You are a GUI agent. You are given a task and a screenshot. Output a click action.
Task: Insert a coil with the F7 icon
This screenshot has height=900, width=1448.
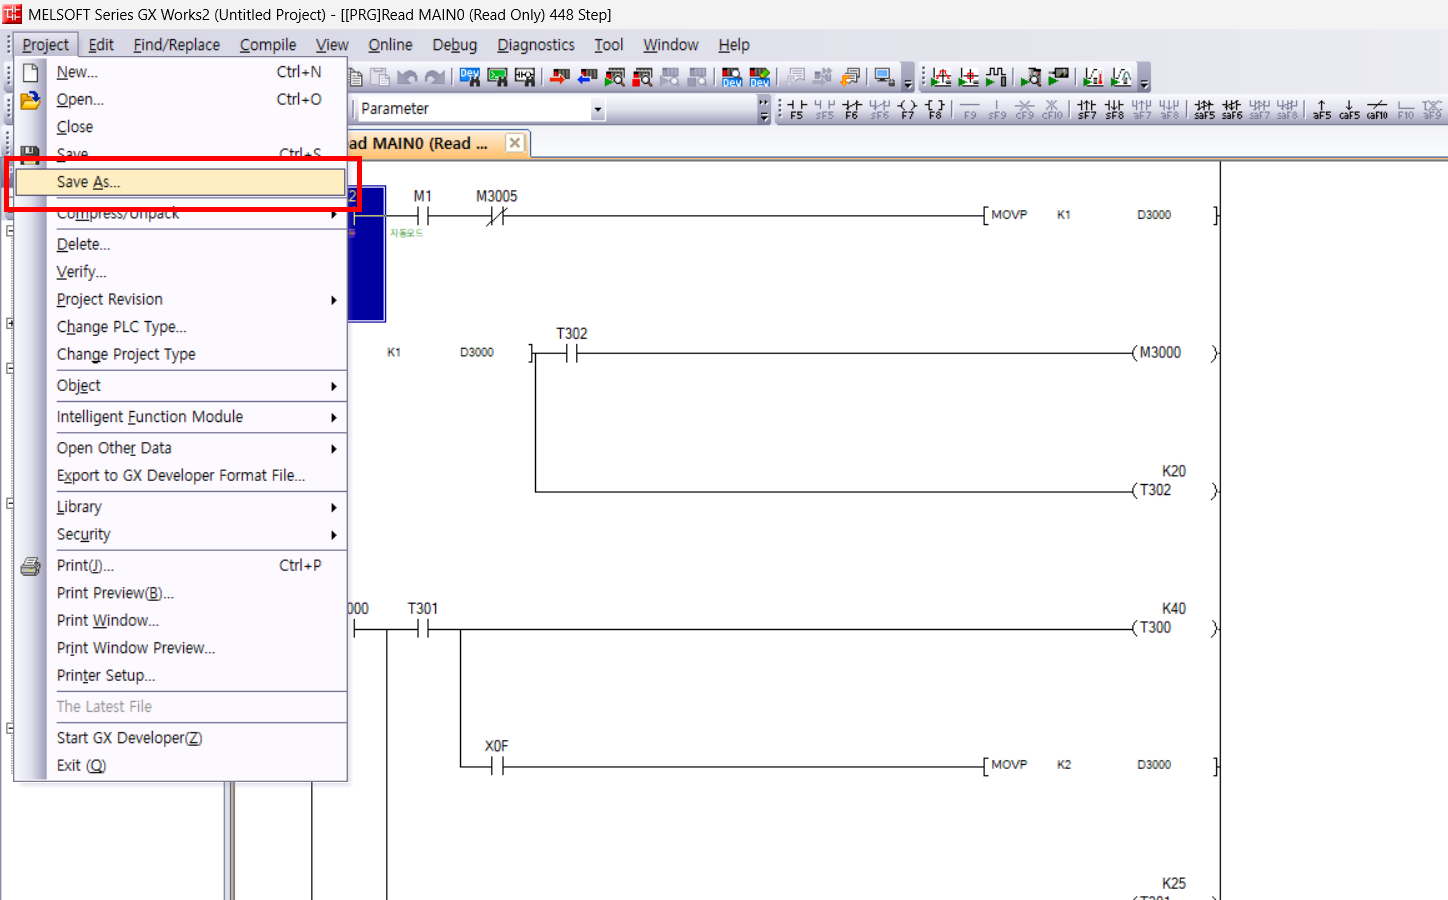907,109
